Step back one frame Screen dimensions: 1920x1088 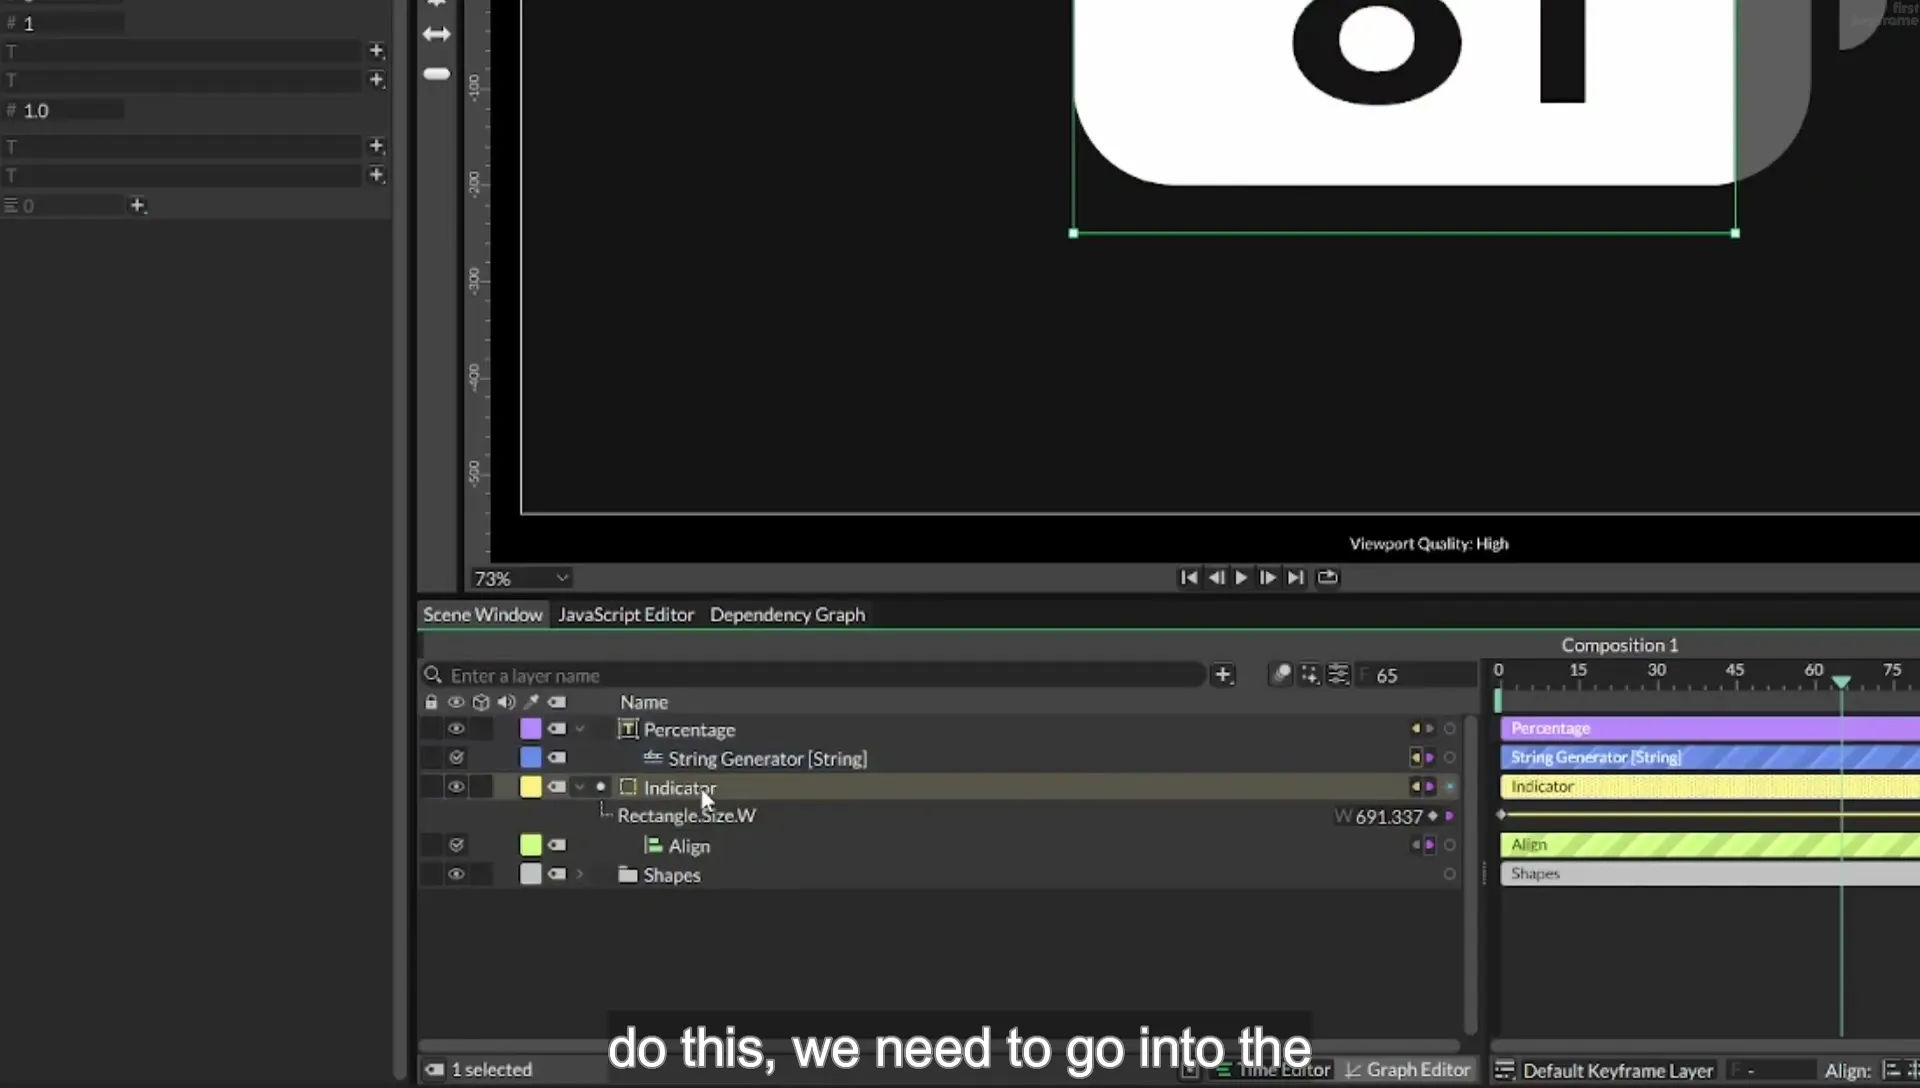click(x=1216, y=577)
